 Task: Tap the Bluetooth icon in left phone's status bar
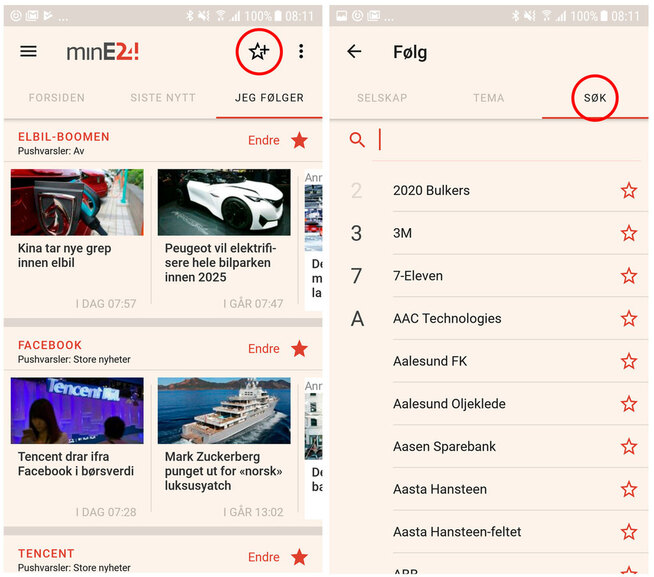(x=190, y=16)
